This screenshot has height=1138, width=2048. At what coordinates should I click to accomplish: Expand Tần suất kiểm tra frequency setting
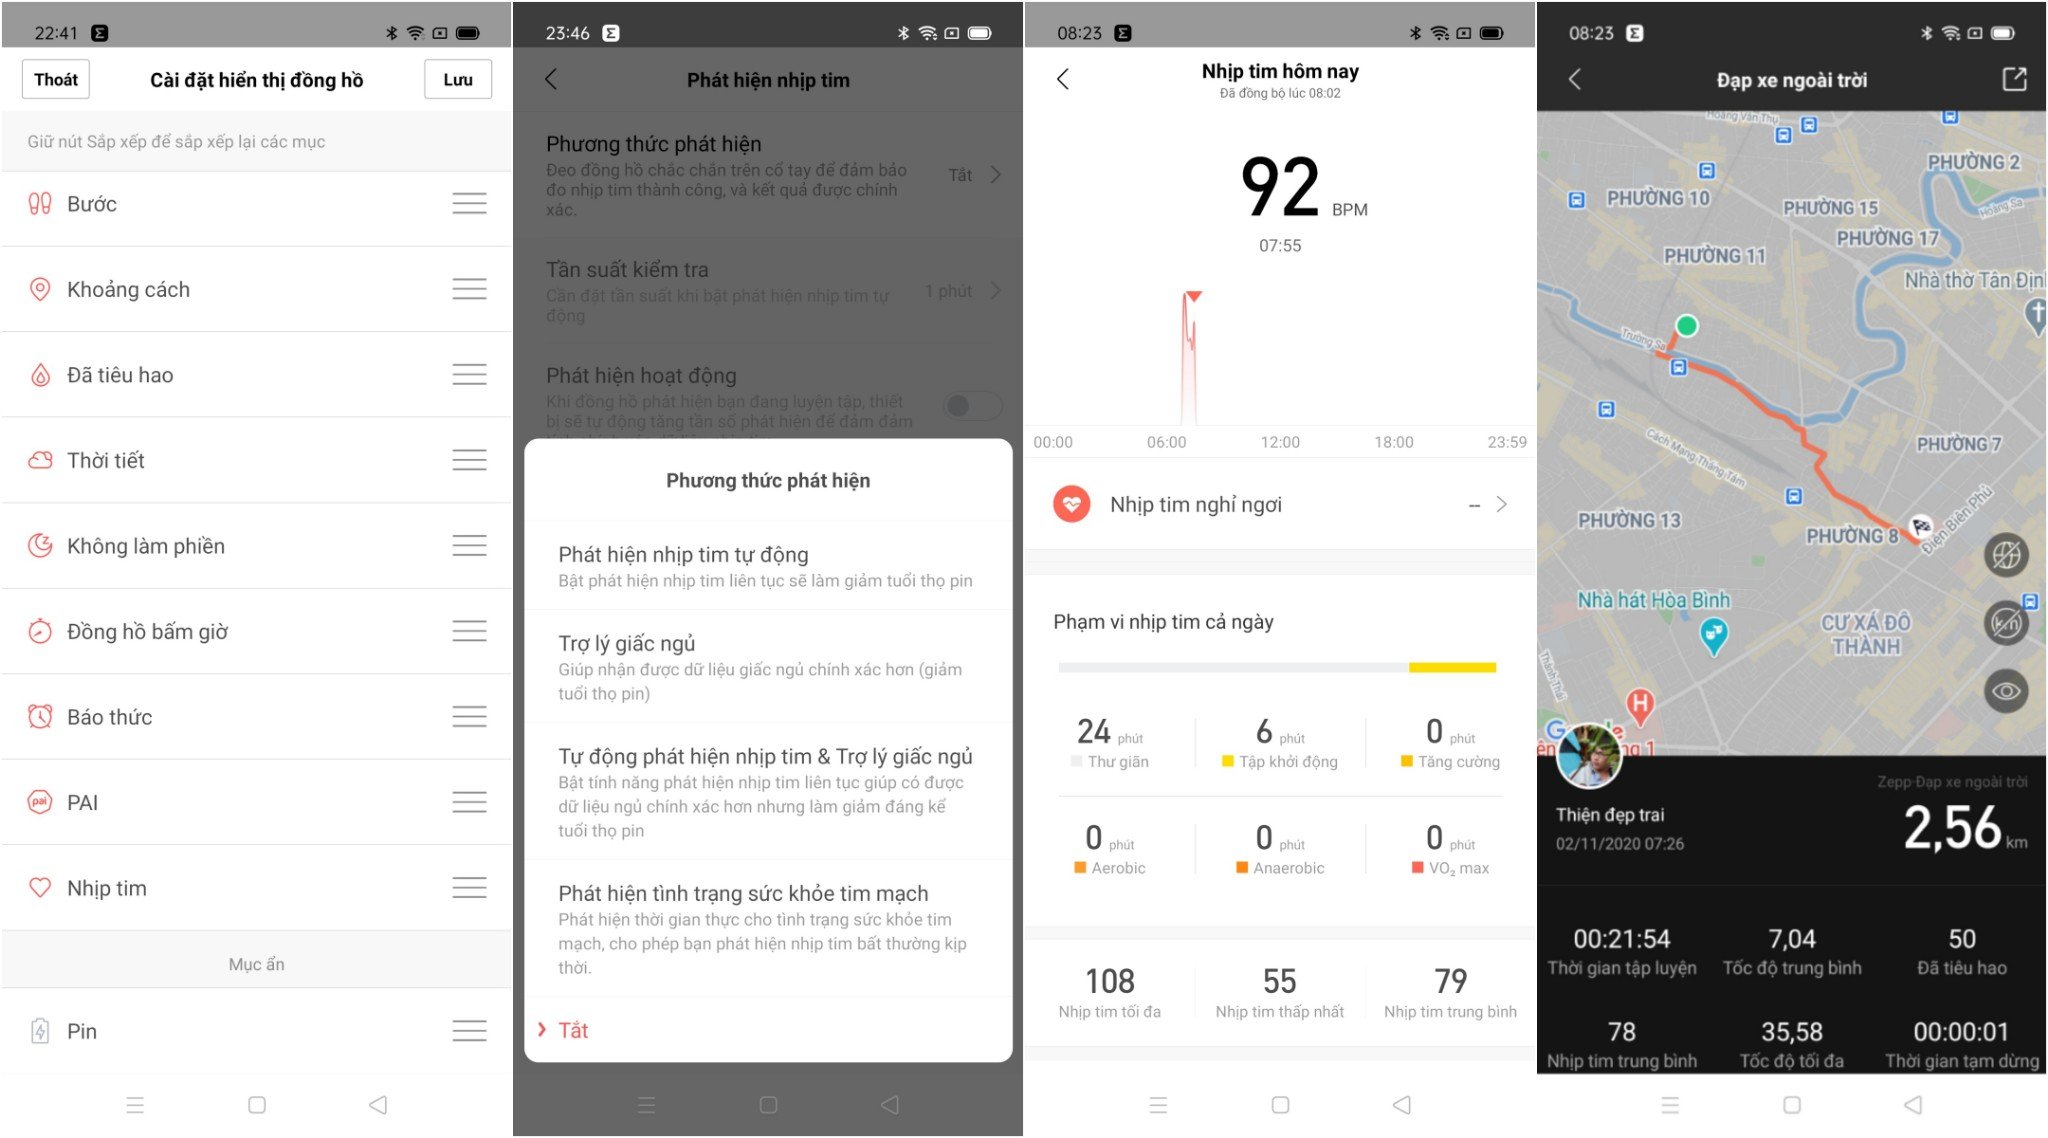(x=1002, y=290)
